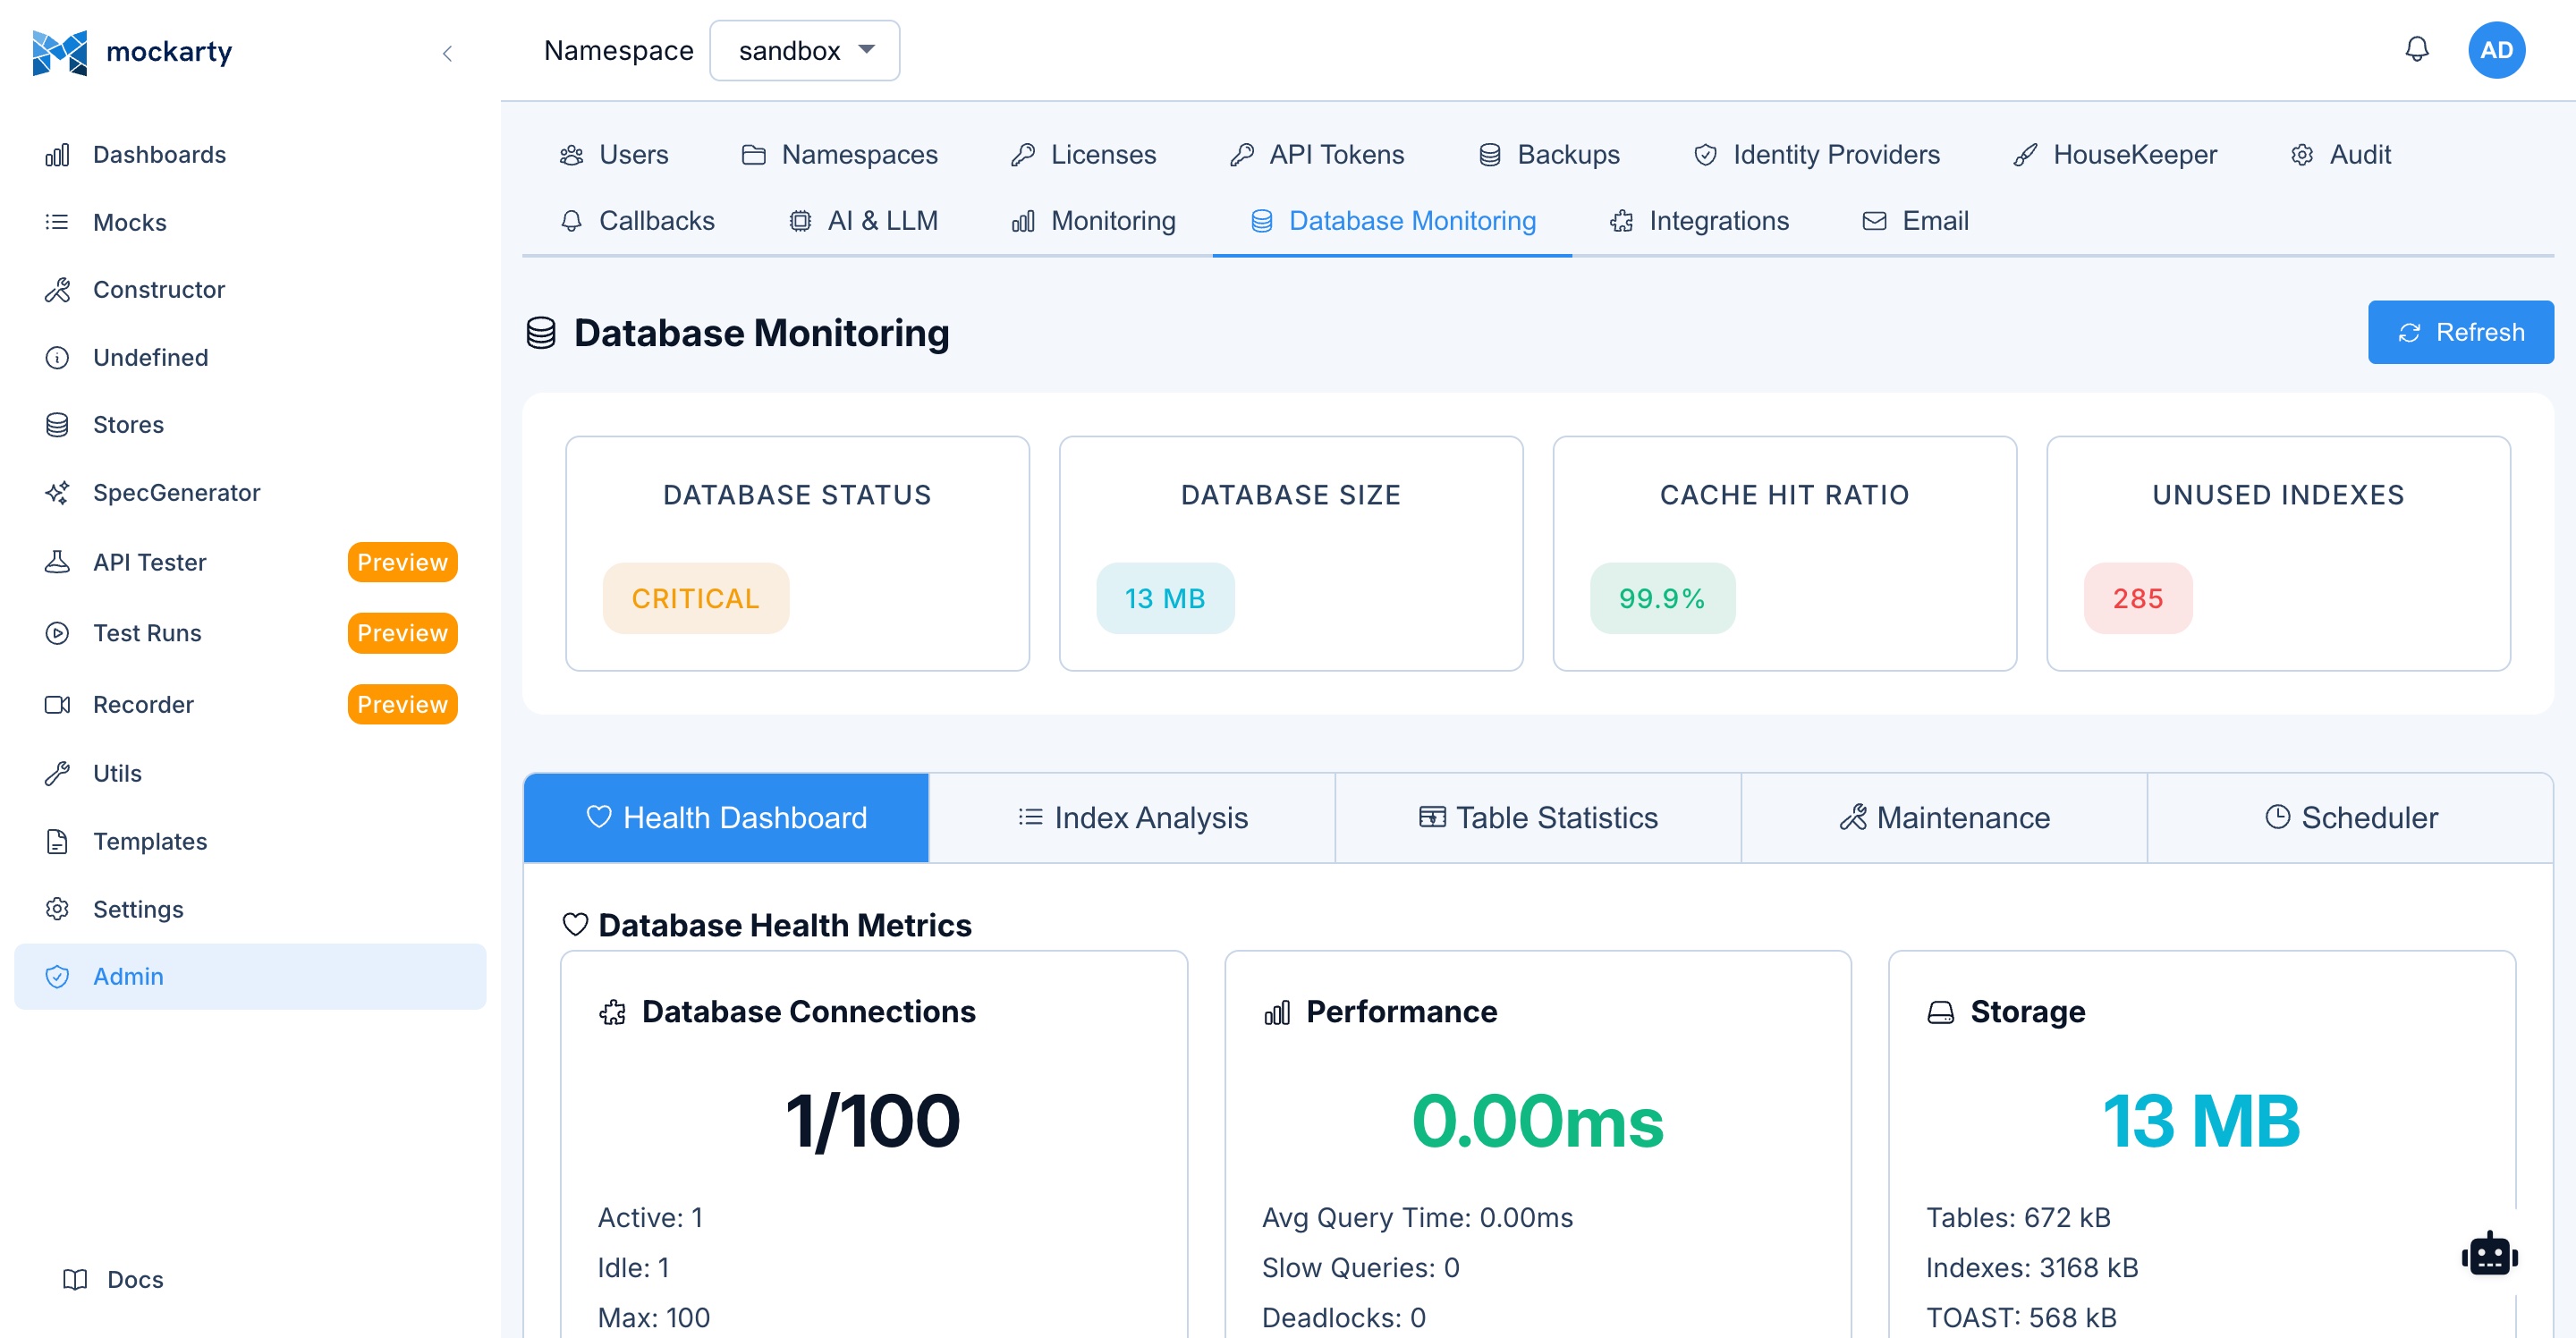Click the Refresh button
Screen dimensions: 2576x1338
[2459, 332]
